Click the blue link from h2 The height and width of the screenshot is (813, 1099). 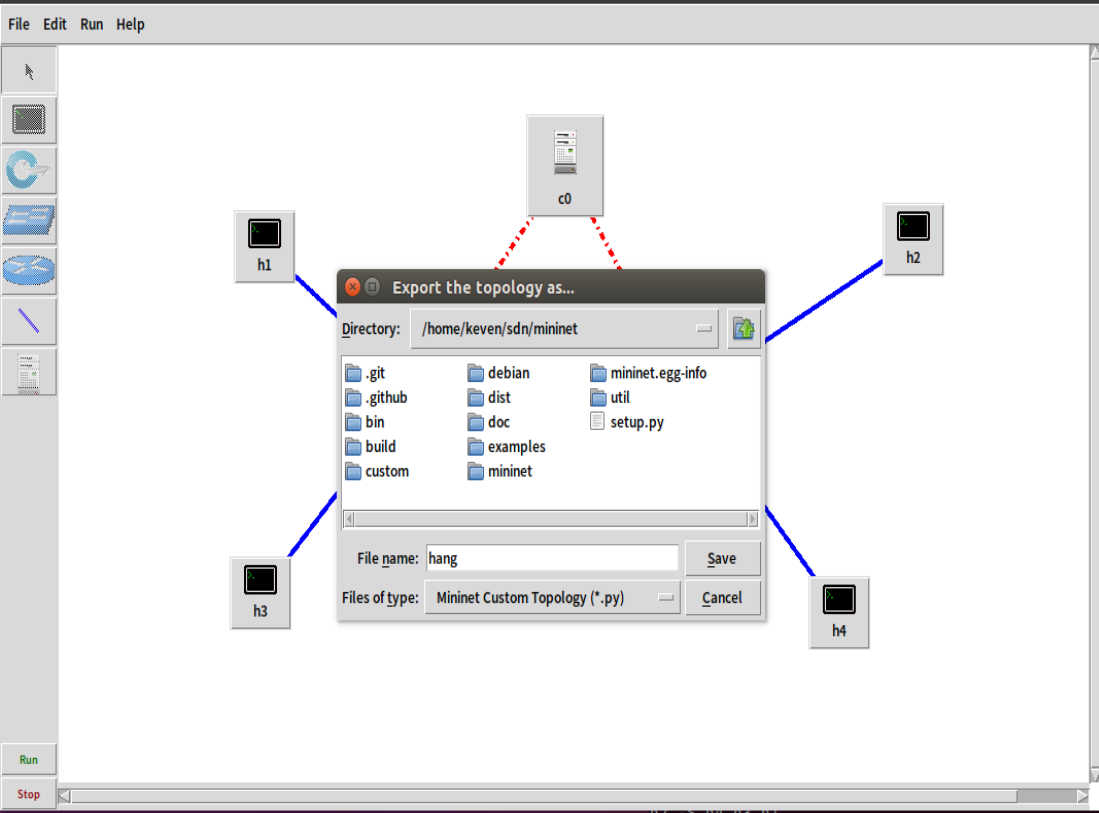(824, 301)
